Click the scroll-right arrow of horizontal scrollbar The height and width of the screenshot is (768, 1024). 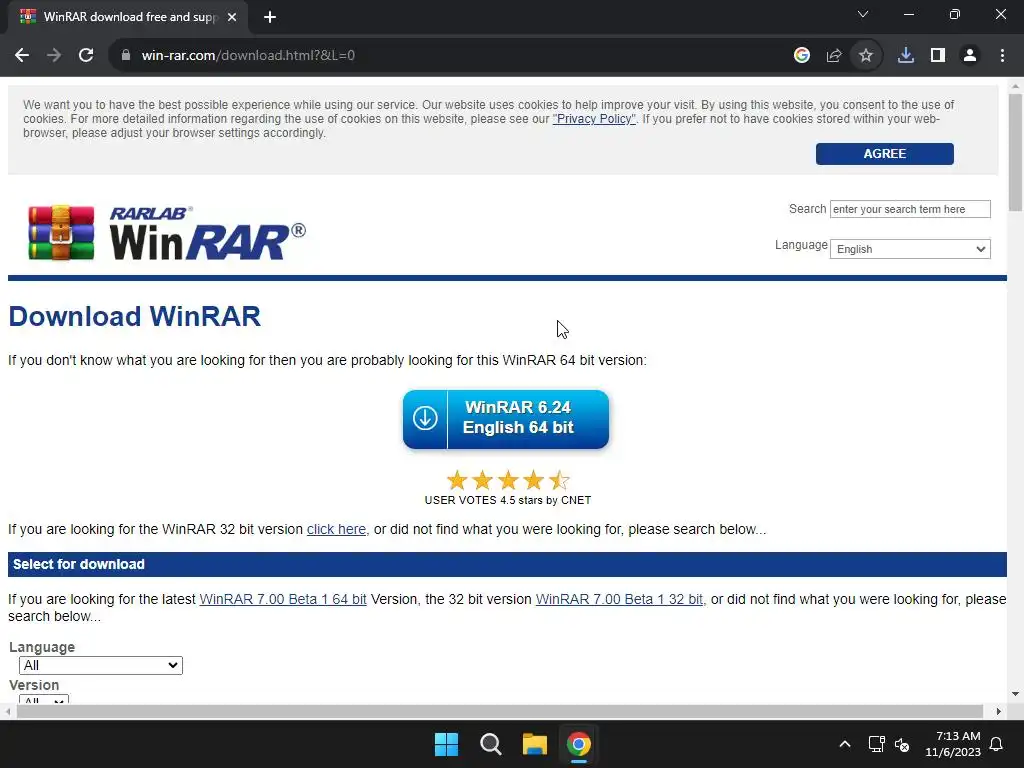pos(999,711)
